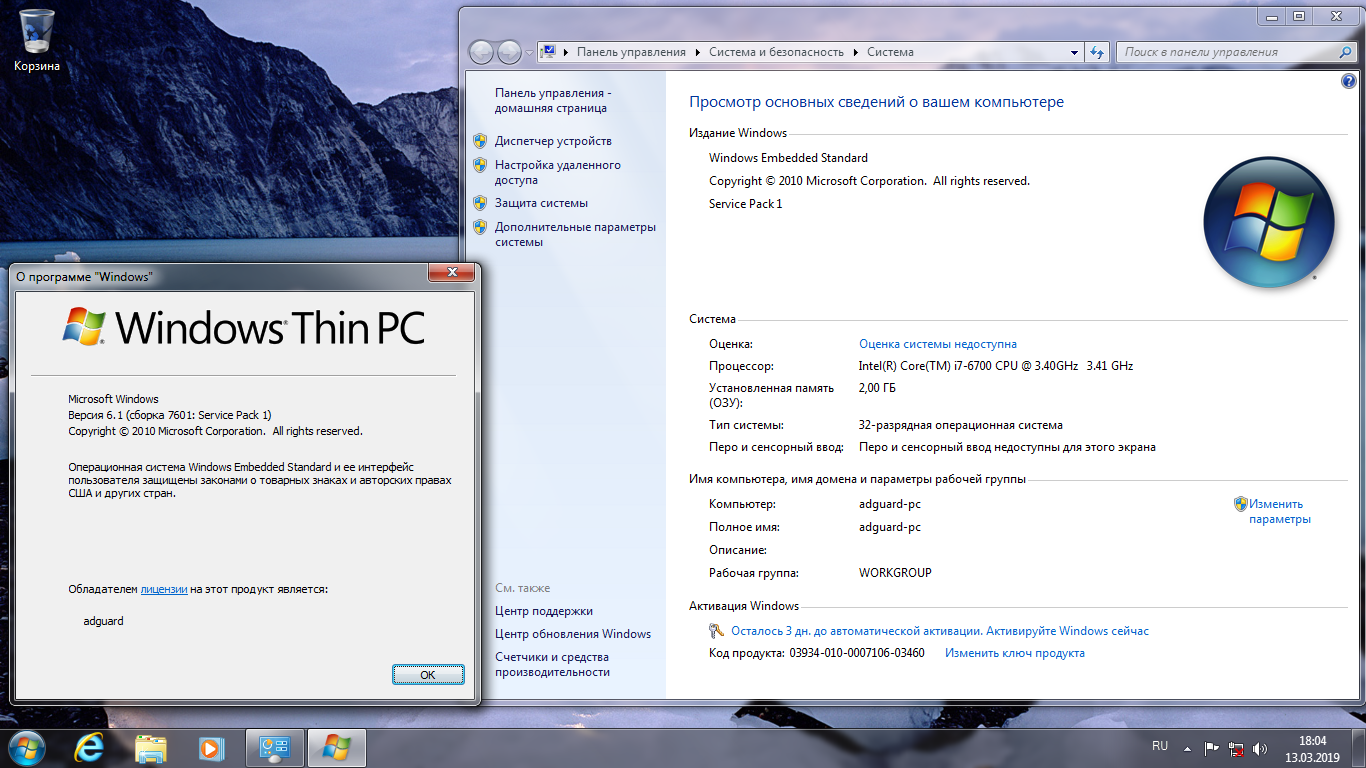Show hidden tray icons arrow

tap(1187, 748)
